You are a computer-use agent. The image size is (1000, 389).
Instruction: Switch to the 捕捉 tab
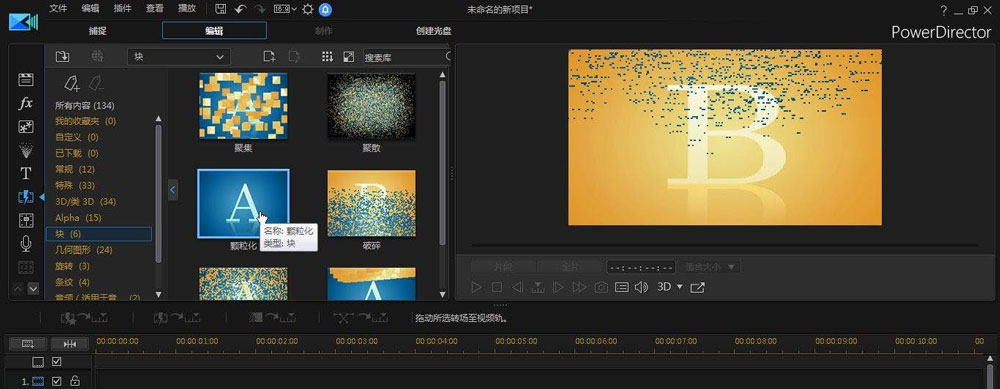tap(98, 31)
